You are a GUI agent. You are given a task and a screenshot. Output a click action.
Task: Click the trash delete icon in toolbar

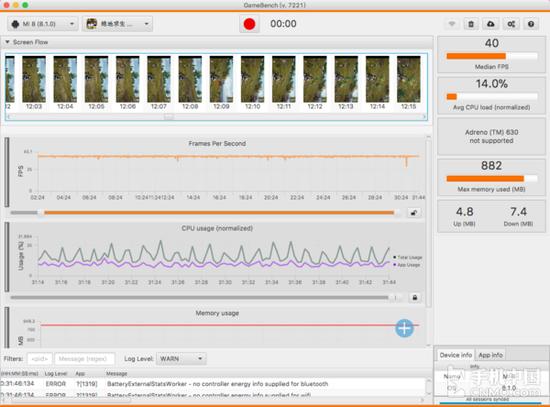click(x=471, y=24)
